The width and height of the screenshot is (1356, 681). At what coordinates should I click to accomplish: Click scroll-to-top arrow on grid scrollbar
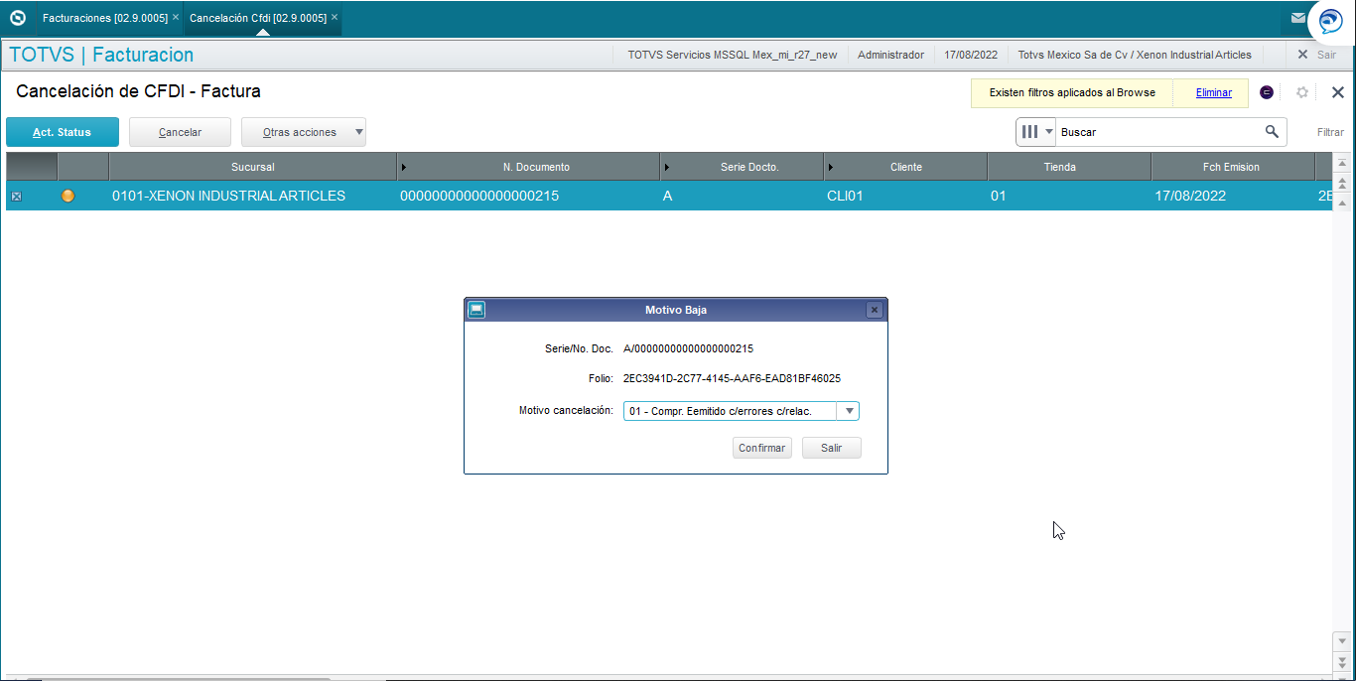click(1342, 162)
